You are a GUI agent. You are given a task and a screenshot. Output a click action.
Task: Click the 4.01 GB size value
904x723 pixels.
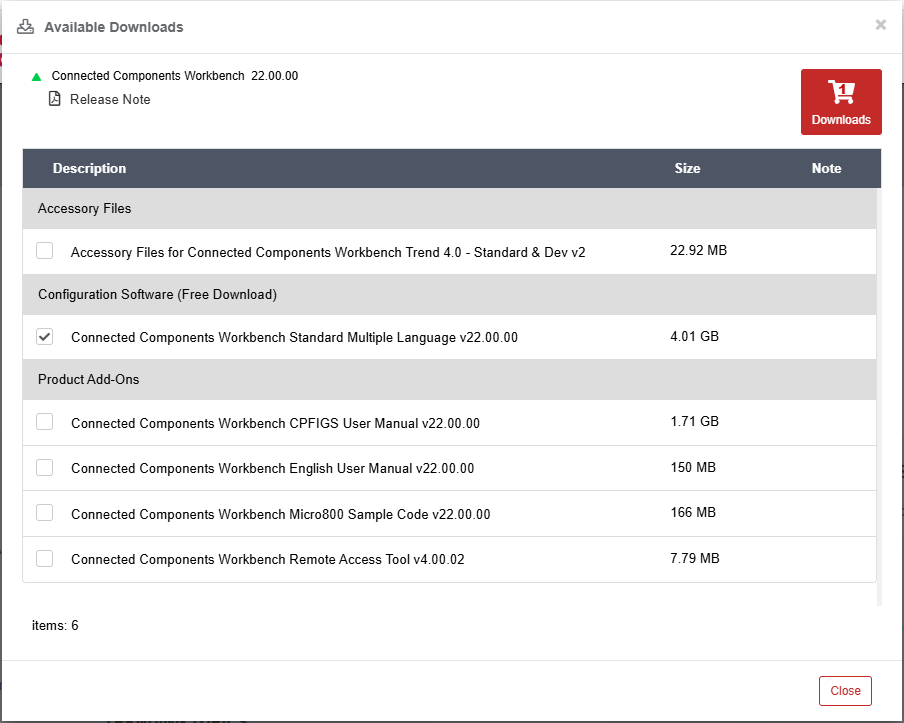coord(694,336)
